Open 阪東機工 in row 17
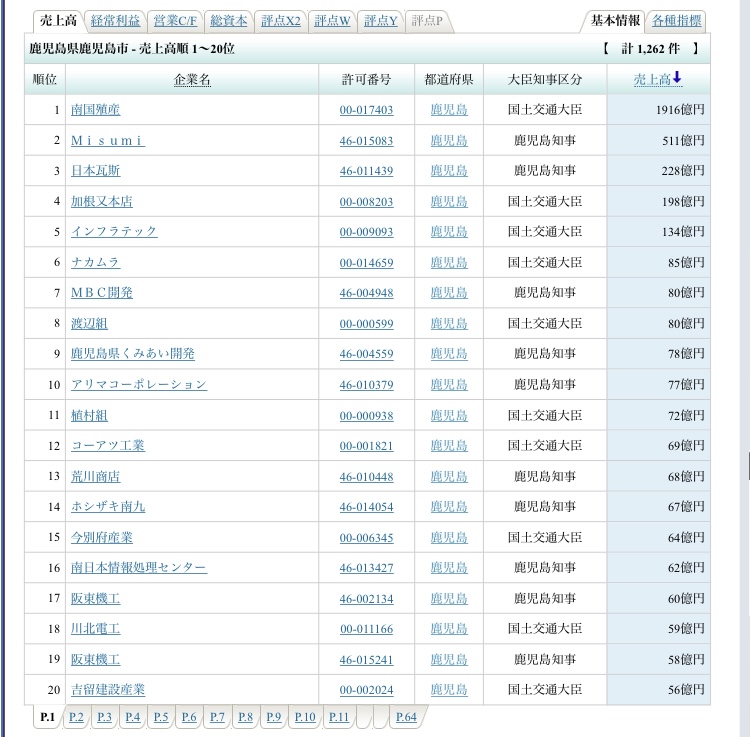This screenshot has width=750, height=737. 96,598
